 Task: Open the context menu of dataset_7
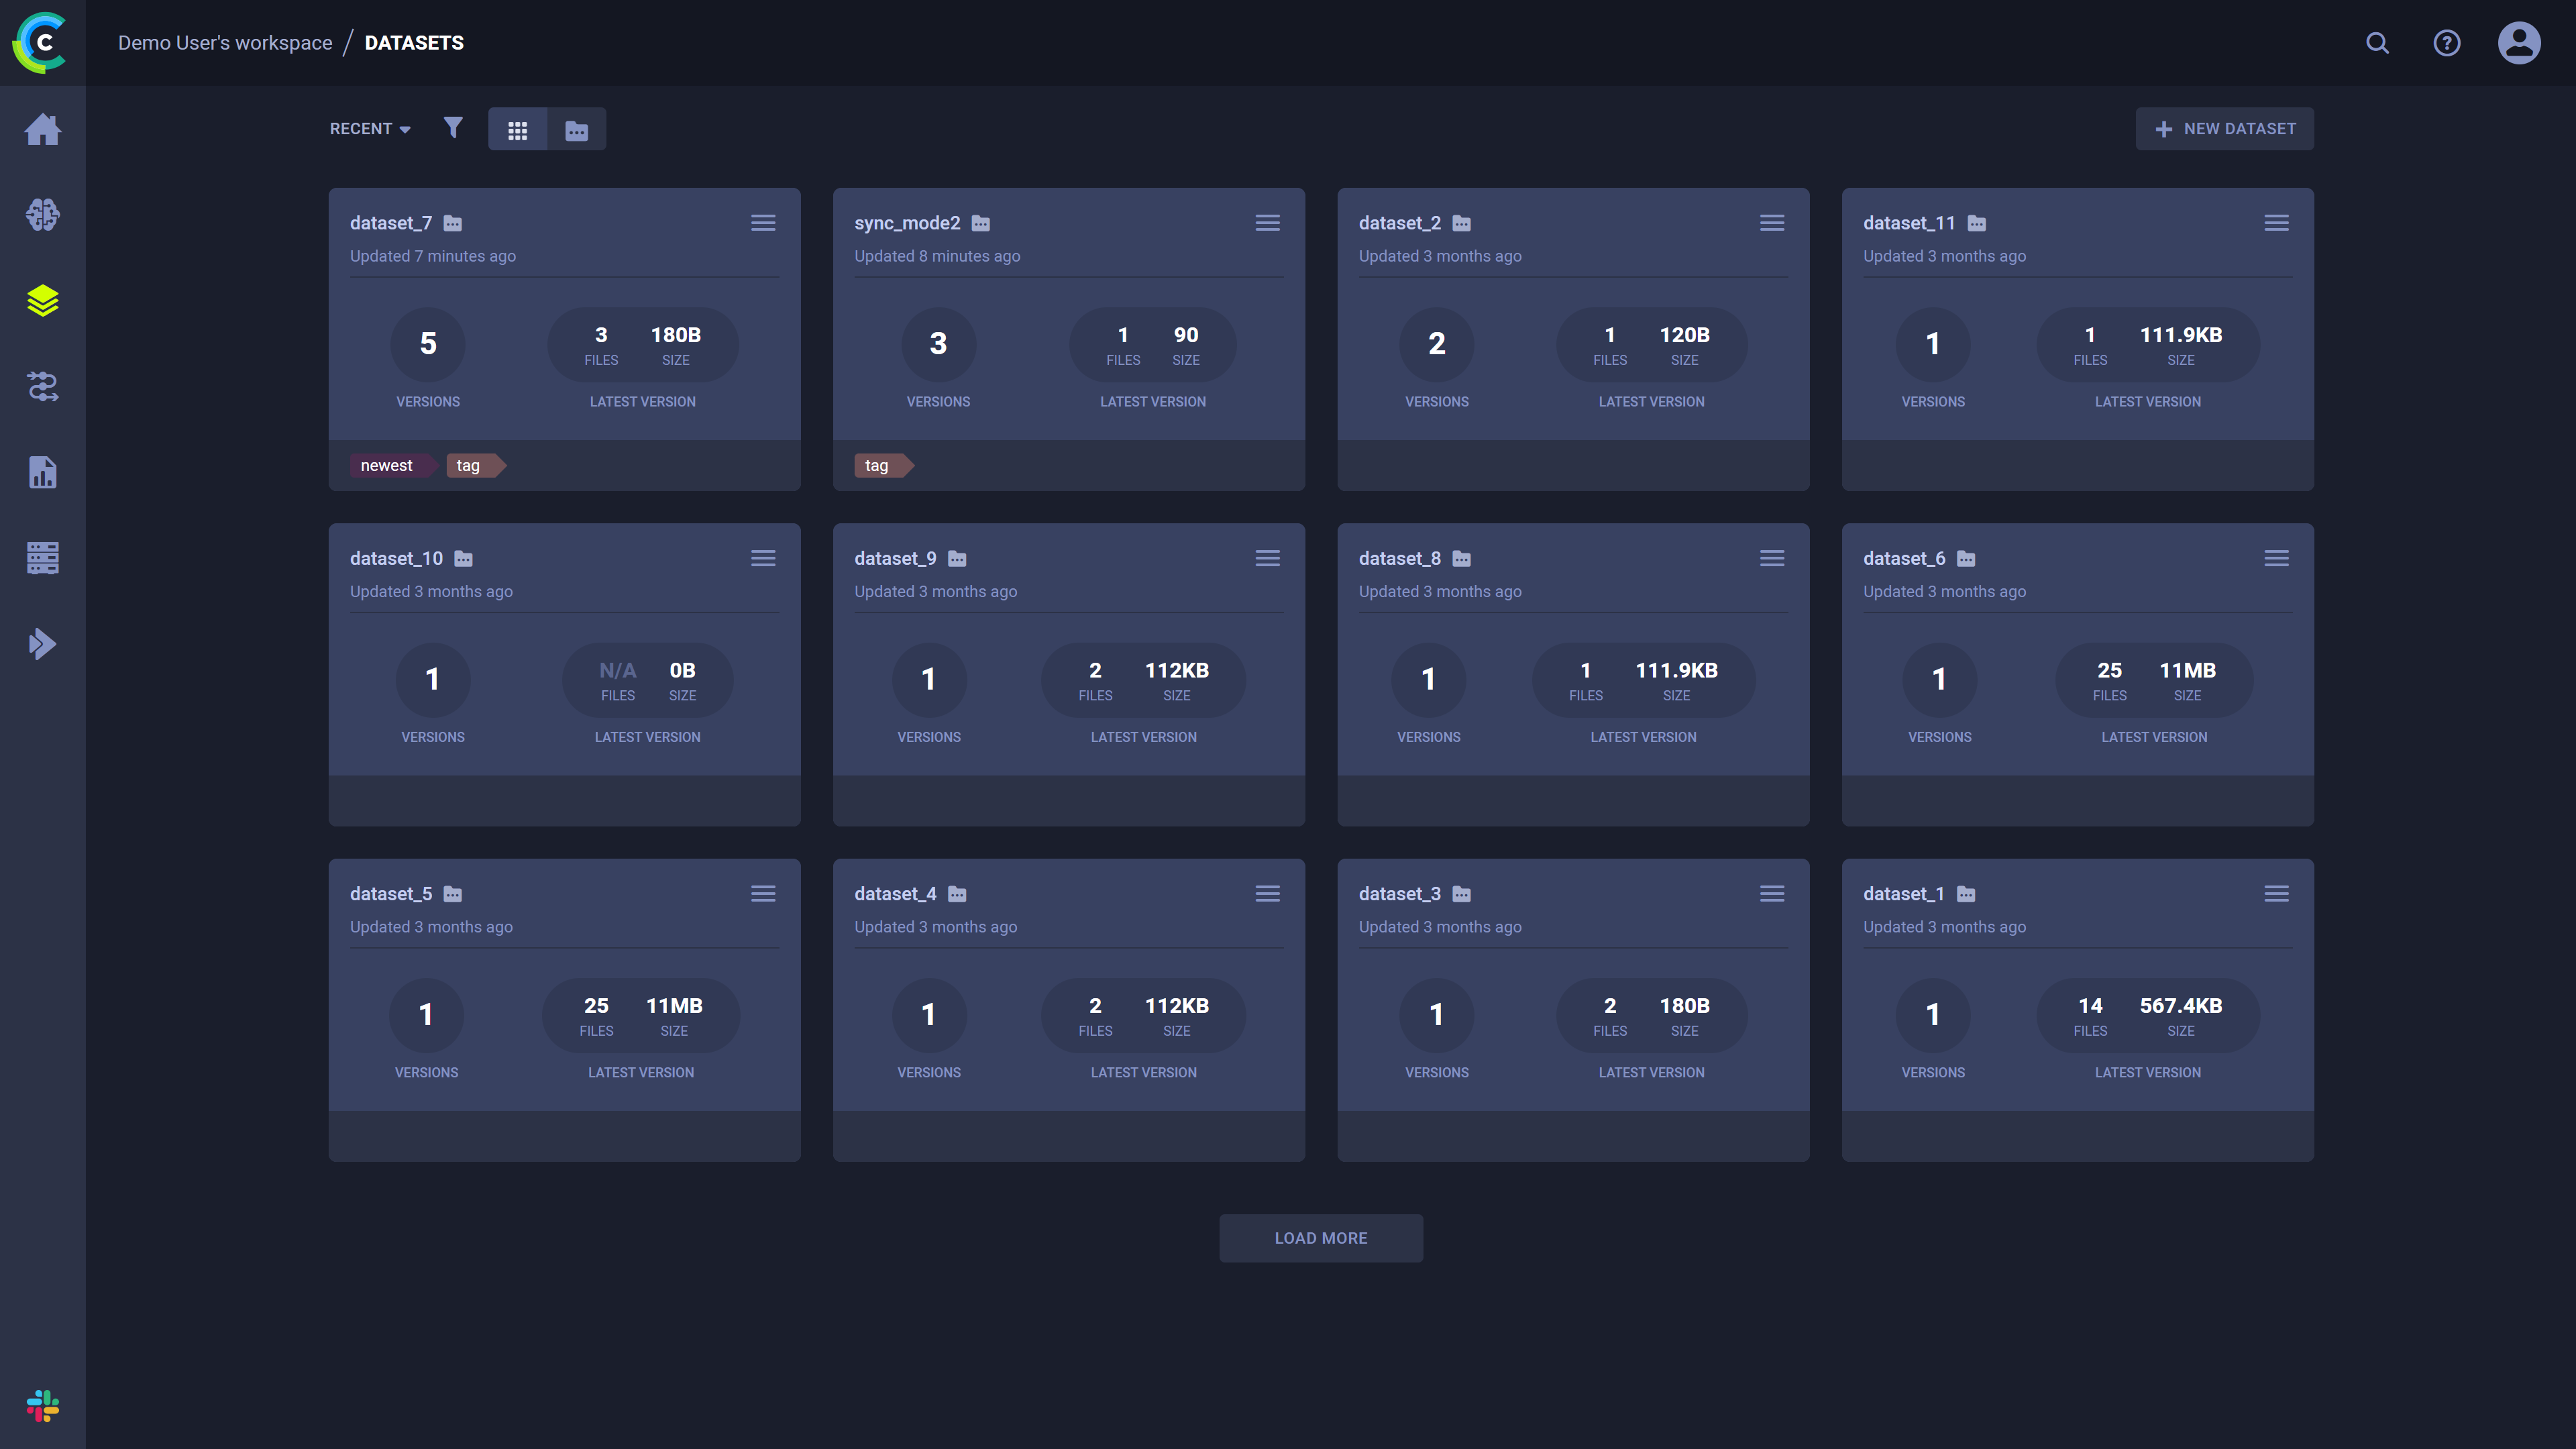[x=763, y=222]
